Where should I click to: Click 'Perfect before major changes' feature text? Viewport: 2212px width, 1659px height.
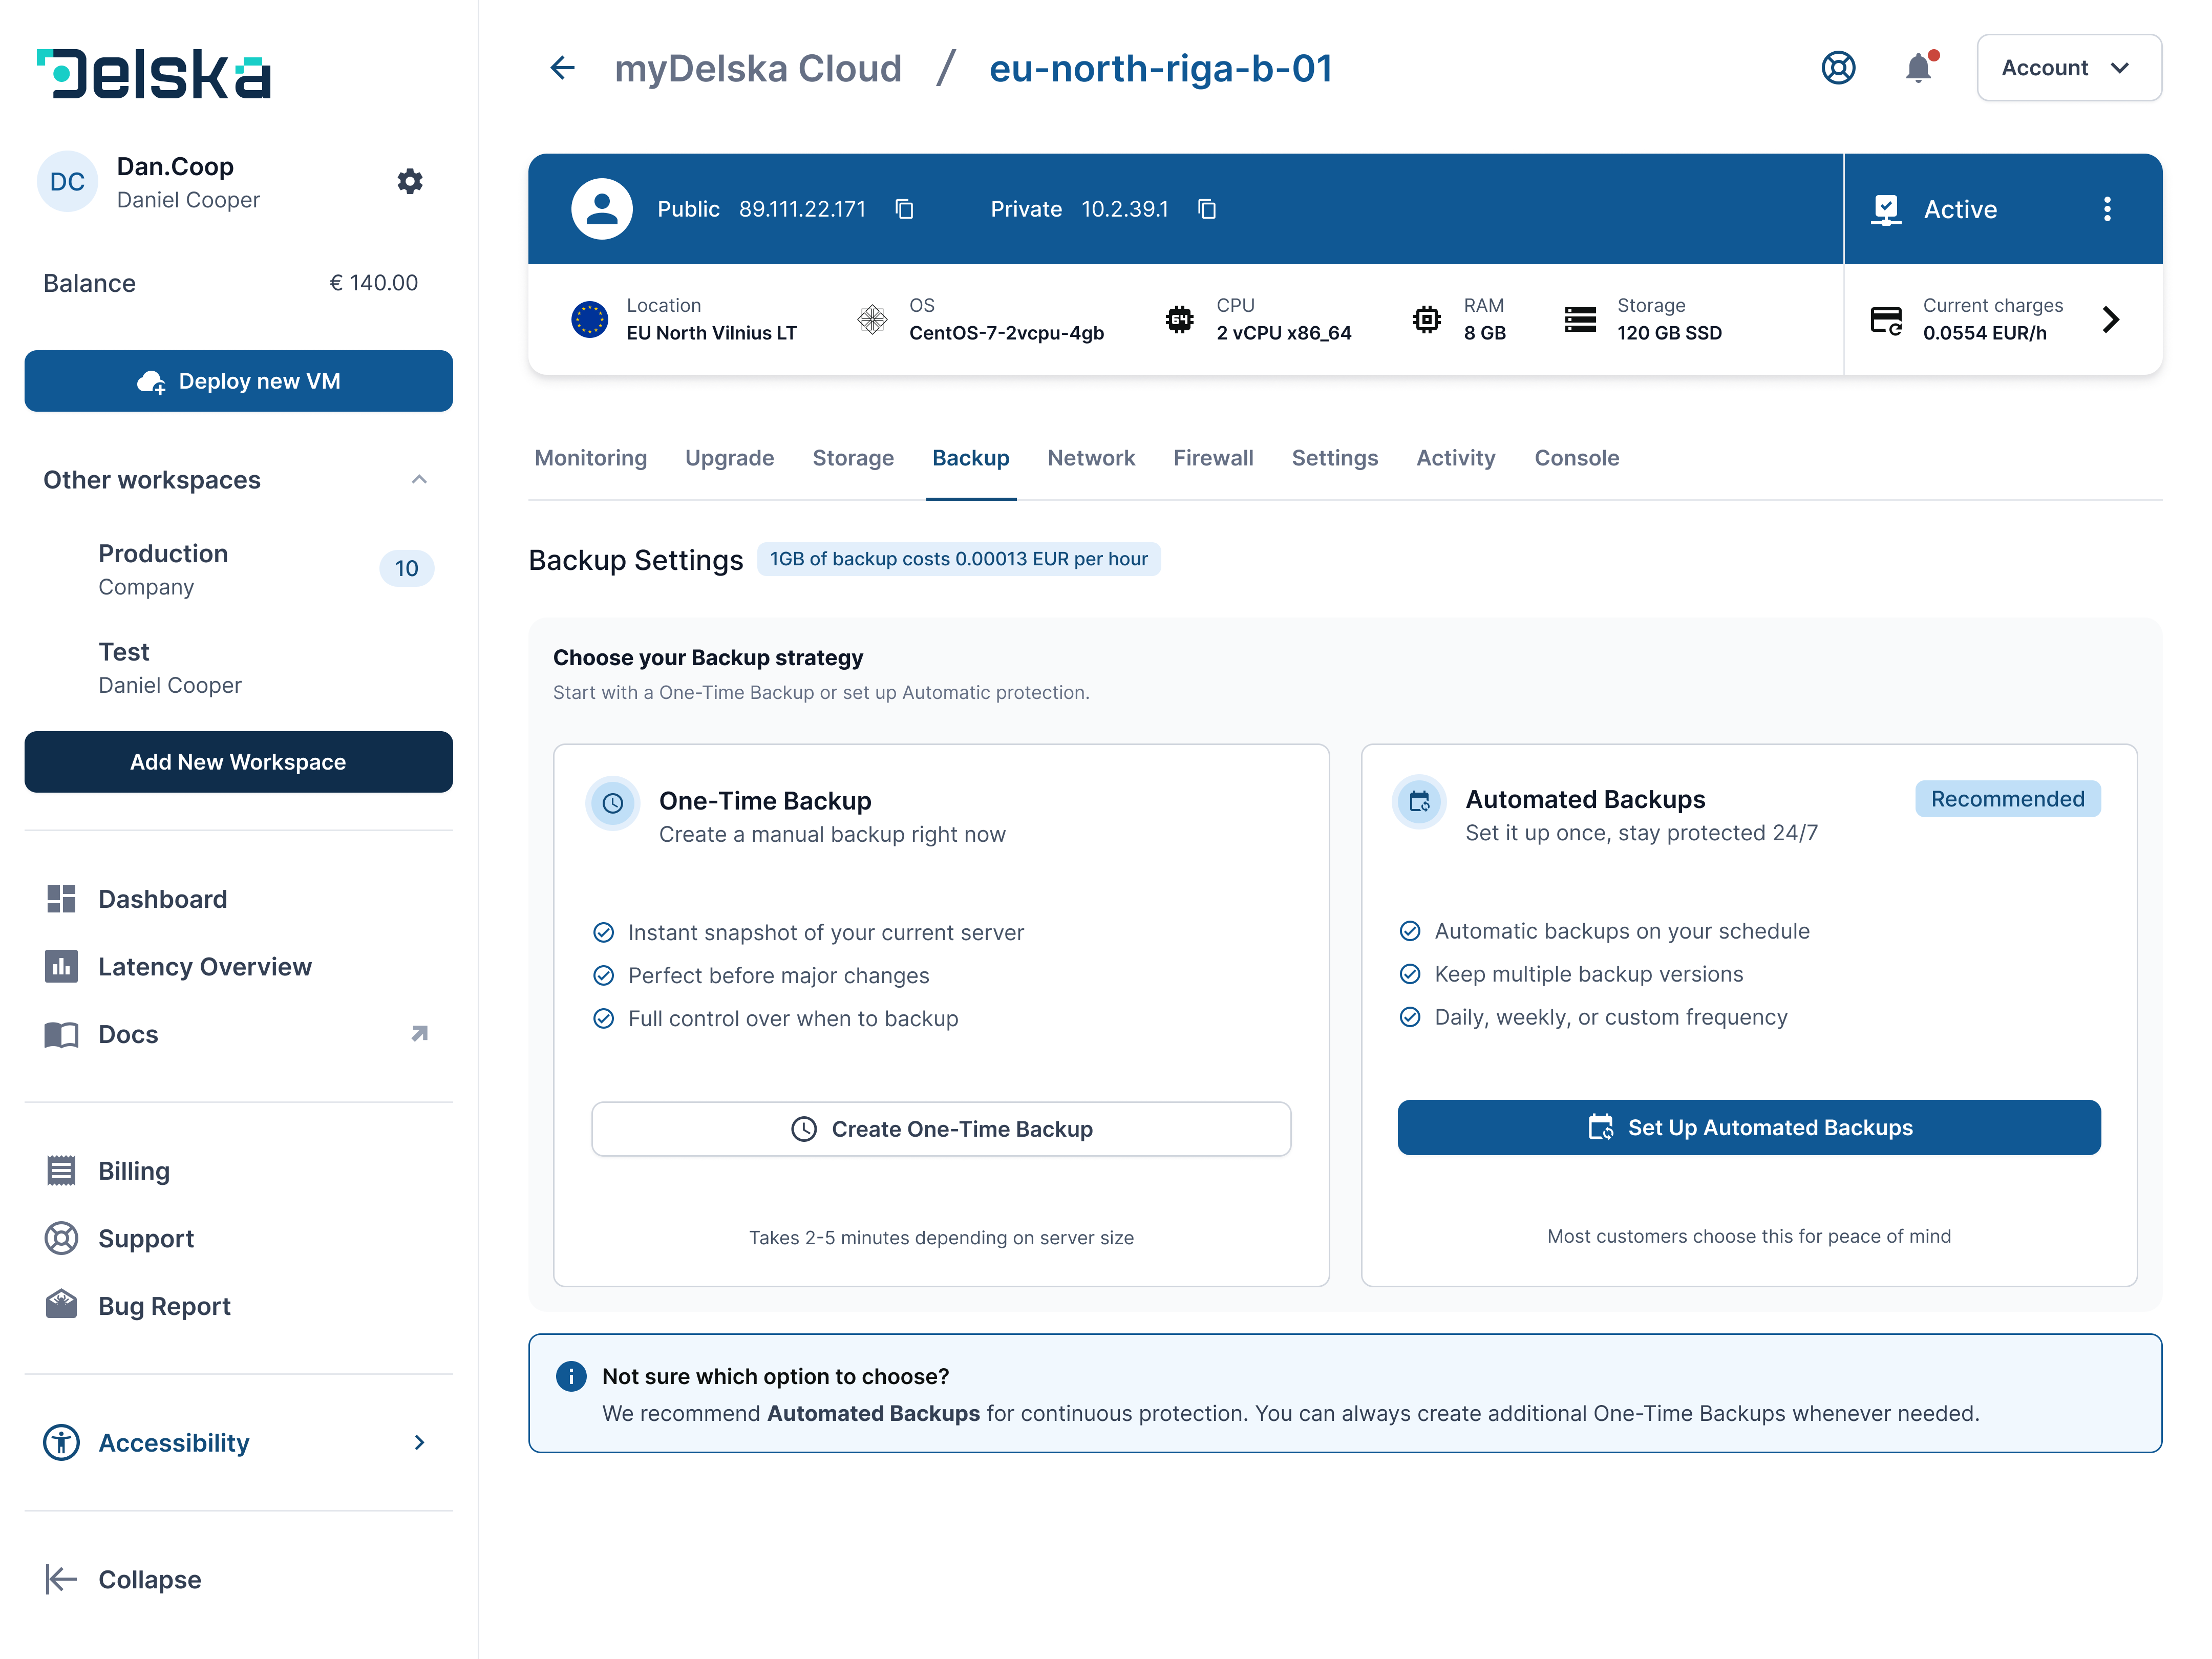778,975
